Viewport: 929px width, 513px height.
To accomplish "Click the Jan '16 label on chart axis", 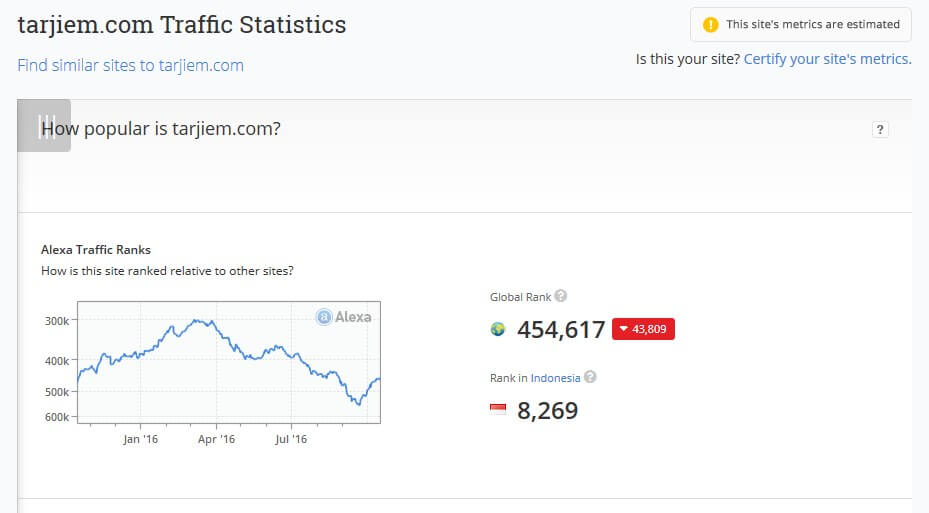I will [x=140, y=439].
